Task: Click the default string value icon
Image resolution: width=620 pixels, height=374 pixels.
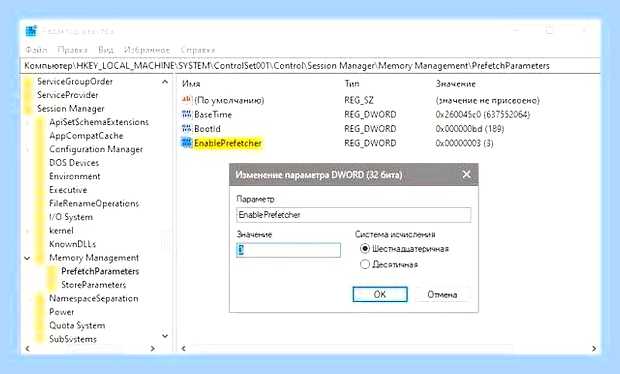Action: (x=186, y=100)
